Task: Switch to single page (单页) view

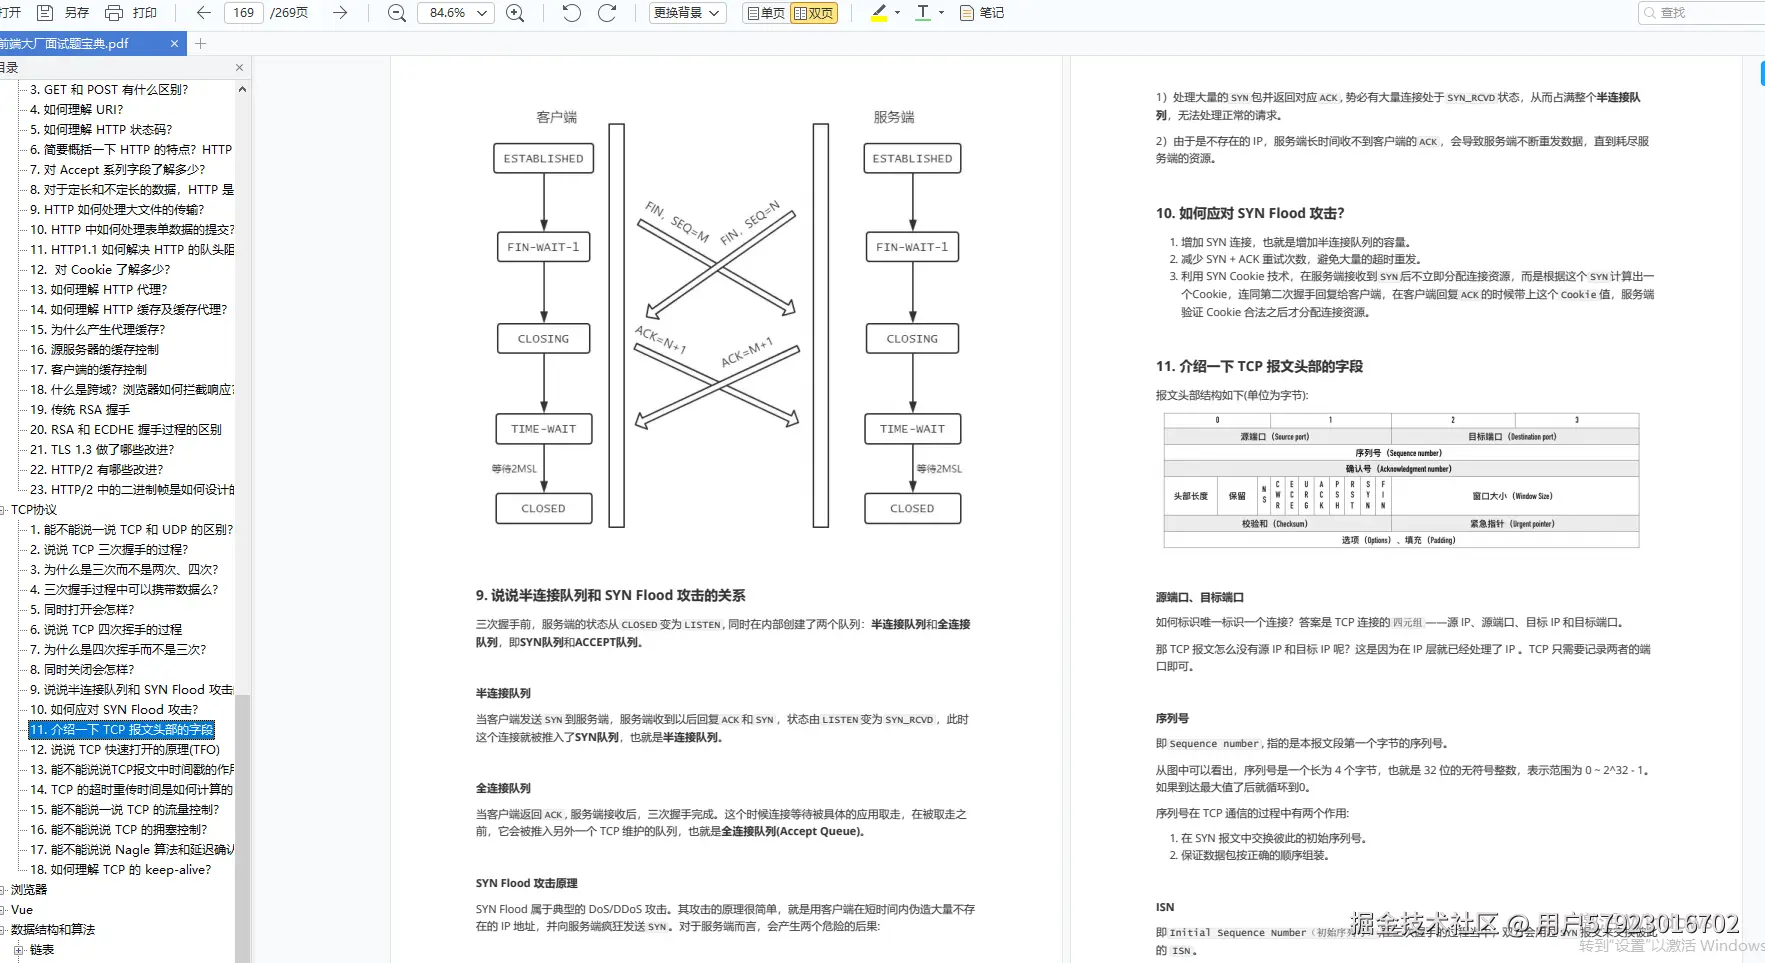Action: (766, 13)
